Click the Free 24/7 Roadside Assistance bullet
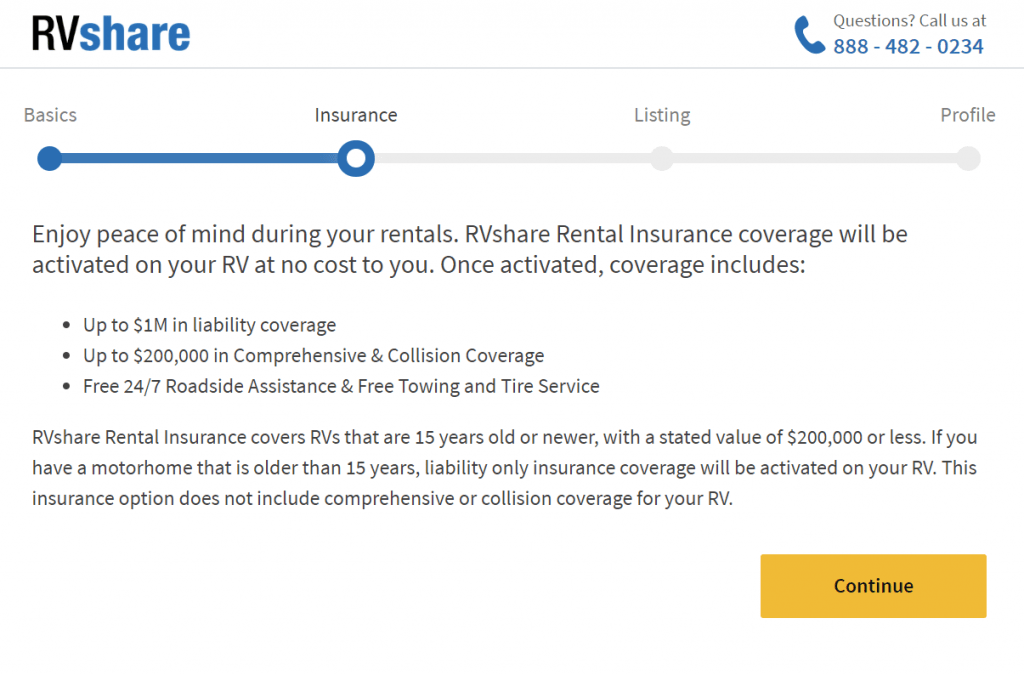Viewport: 1024px width, 675px height. tap(341, 386)
